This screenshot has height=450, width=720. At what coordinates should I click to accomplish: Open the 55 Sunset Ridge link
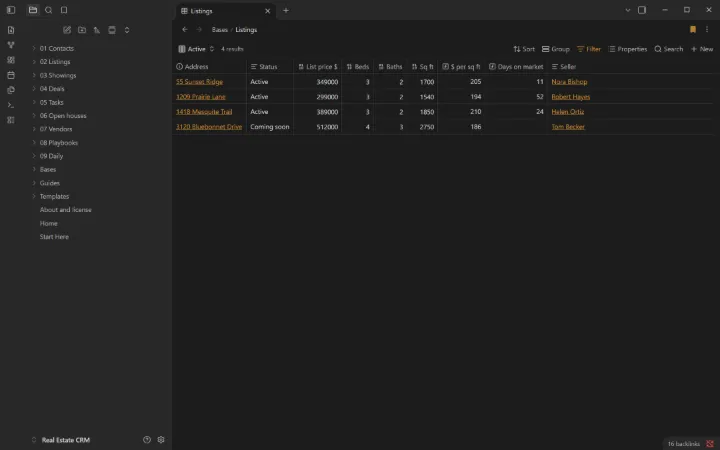199,82
